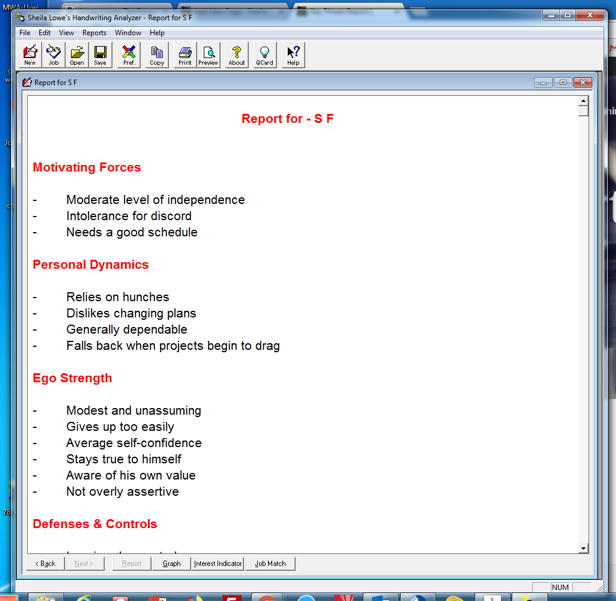This screenshot has height=601, width=616.
Task: Click the Defenses & Controls heading
Action: [x=95, y=524]
